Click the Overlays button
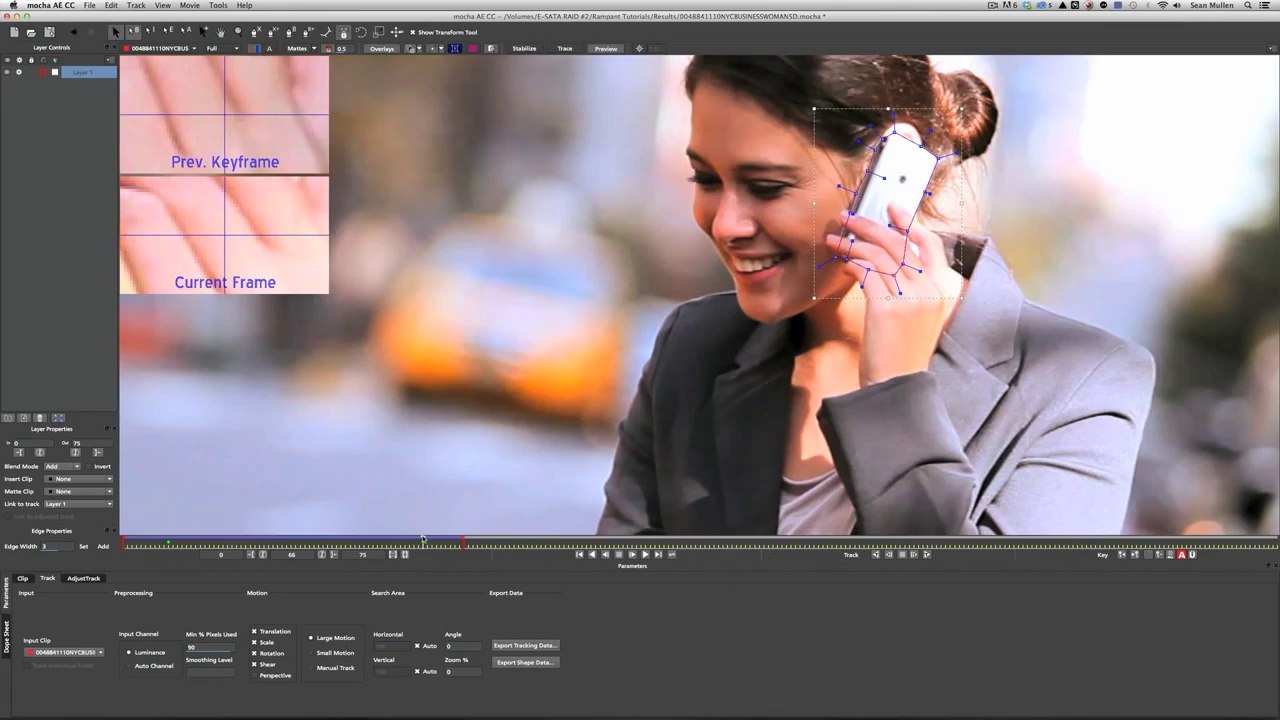 tap(382, 48)
